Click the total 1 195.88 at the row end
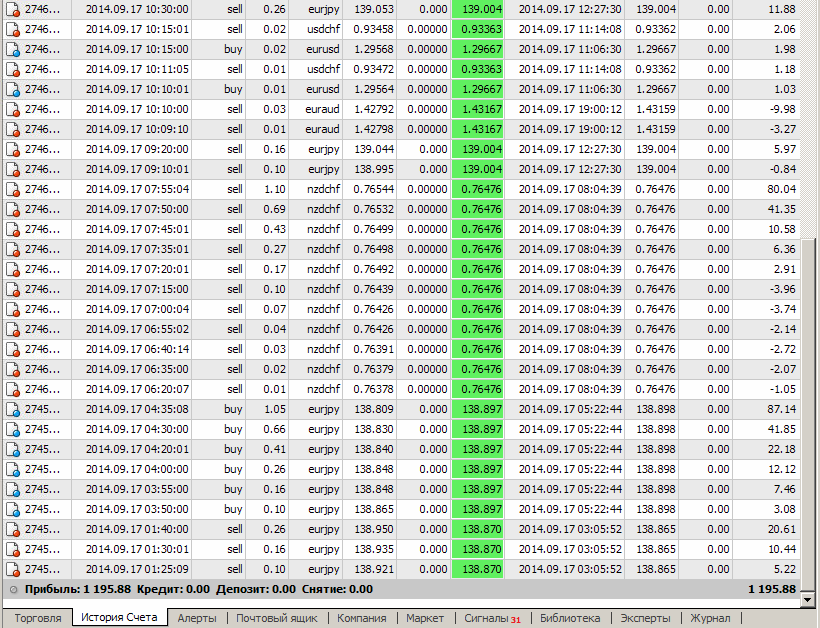This screenshot has width=820, height=628. coord(772,590)
